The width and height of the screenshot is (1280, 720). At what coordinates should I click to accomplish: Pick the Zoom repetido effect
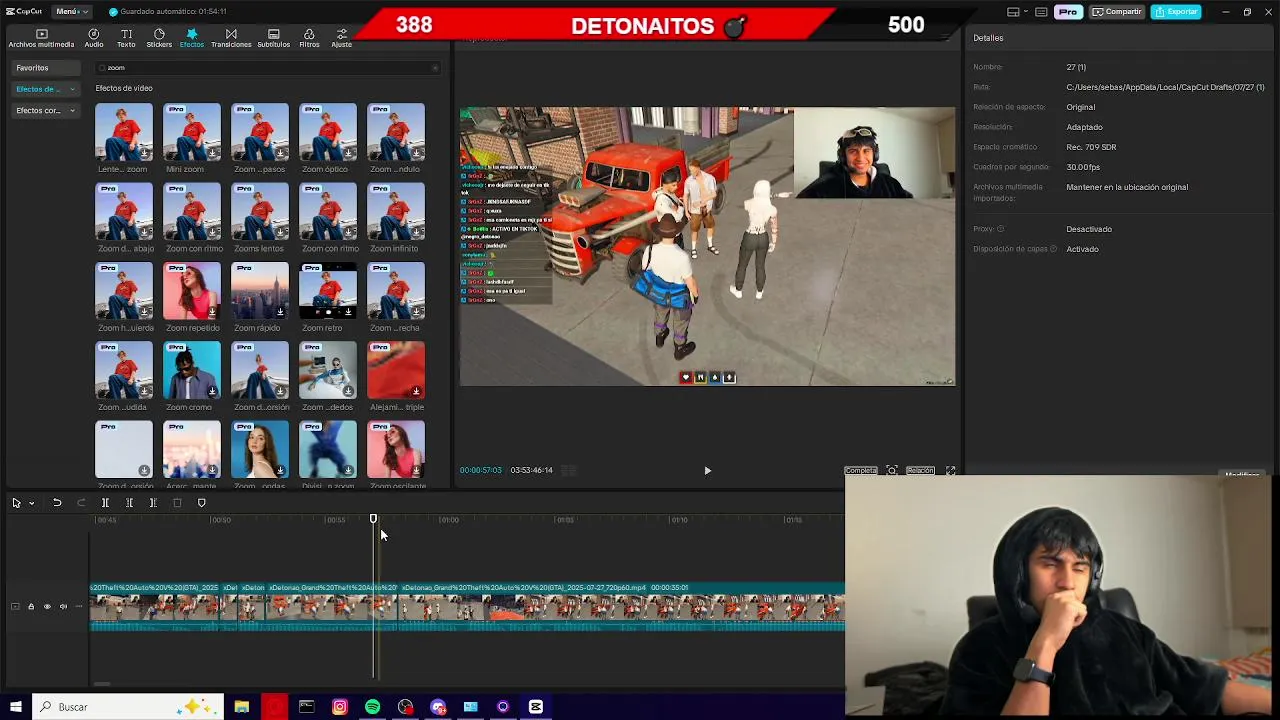[x=192, y=291]
